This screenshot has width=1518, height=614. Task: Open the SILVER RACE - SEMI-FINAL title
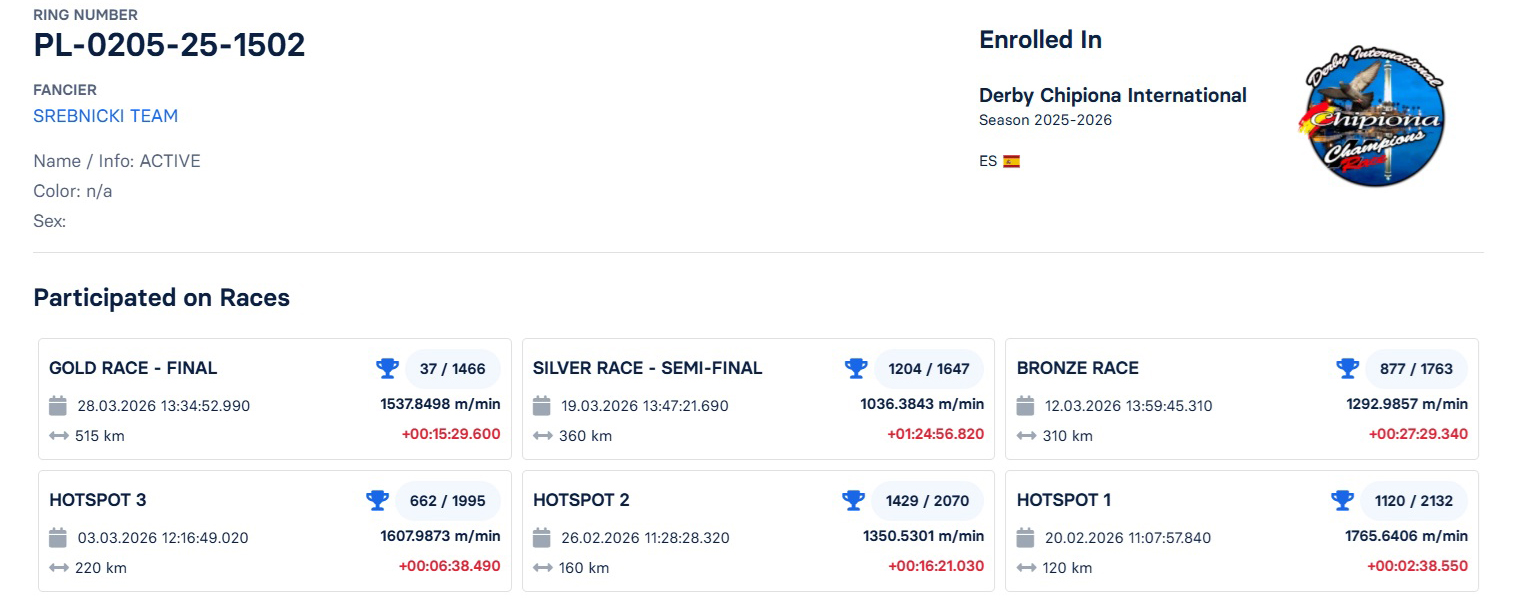click(x=647, y=368)
